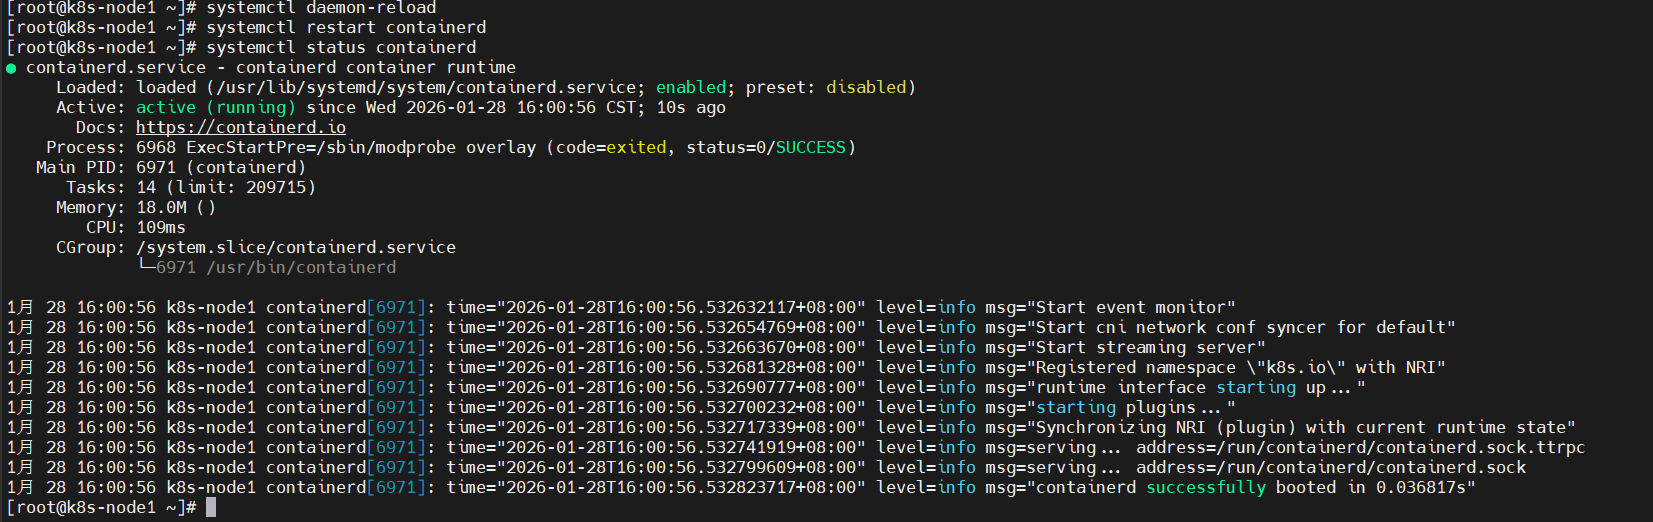The image size is (1653, 522).
Task: Click the "systemctl restart containerd" command text
Action: coord(346,27)
